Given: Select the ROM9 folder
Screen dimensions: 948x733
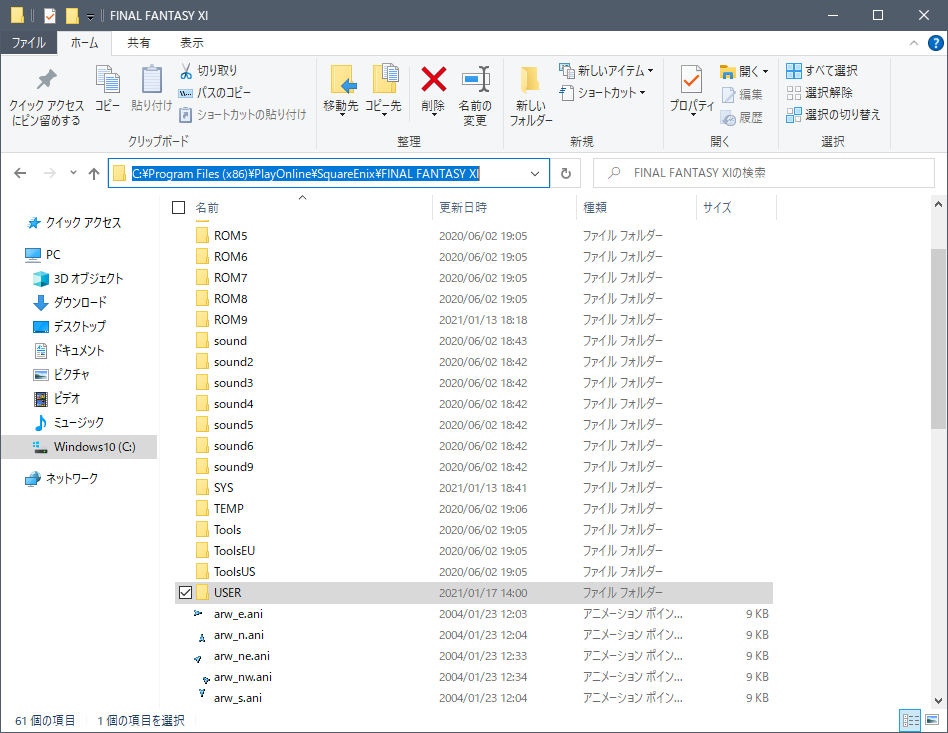Looking at the screenshot, I should 230,319.
